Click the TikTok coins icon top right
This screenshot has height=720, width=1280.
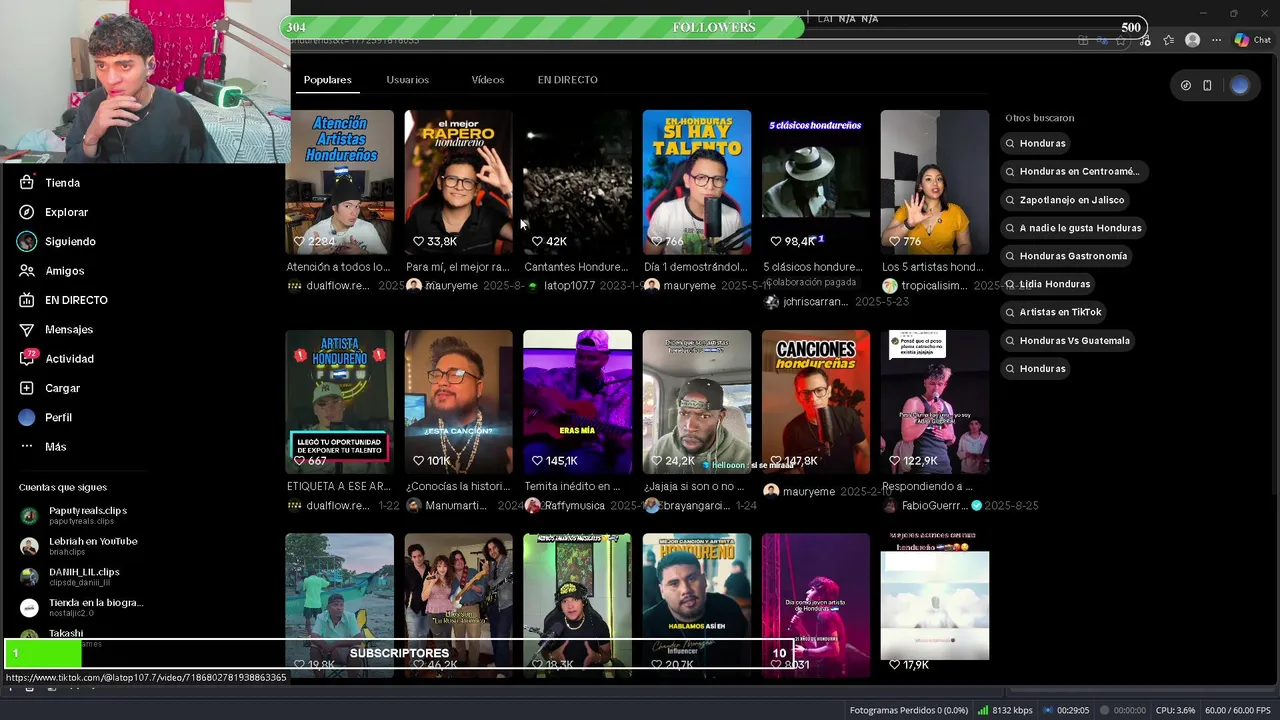(x=1186, y=86)
